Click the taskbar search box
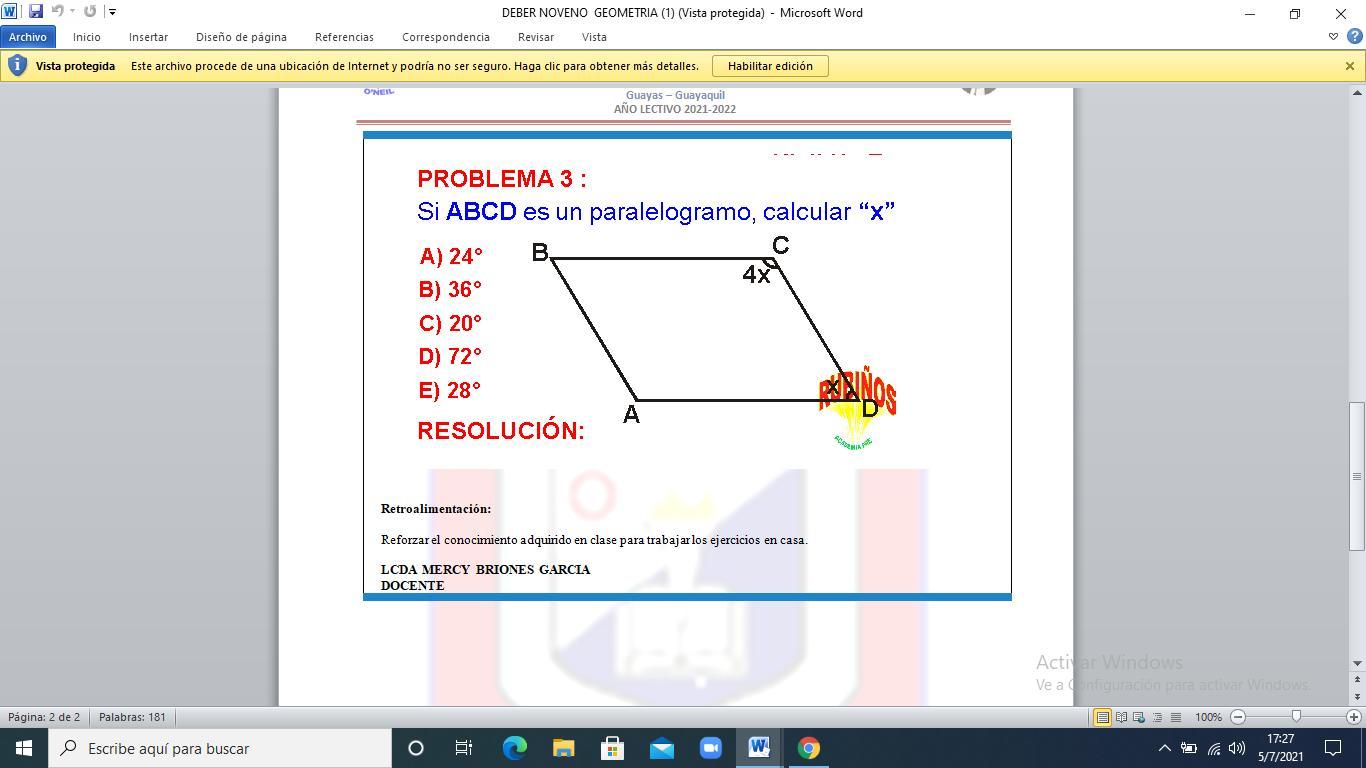Viewport: 1366px width, 768px height. click(x=220, y=748)
